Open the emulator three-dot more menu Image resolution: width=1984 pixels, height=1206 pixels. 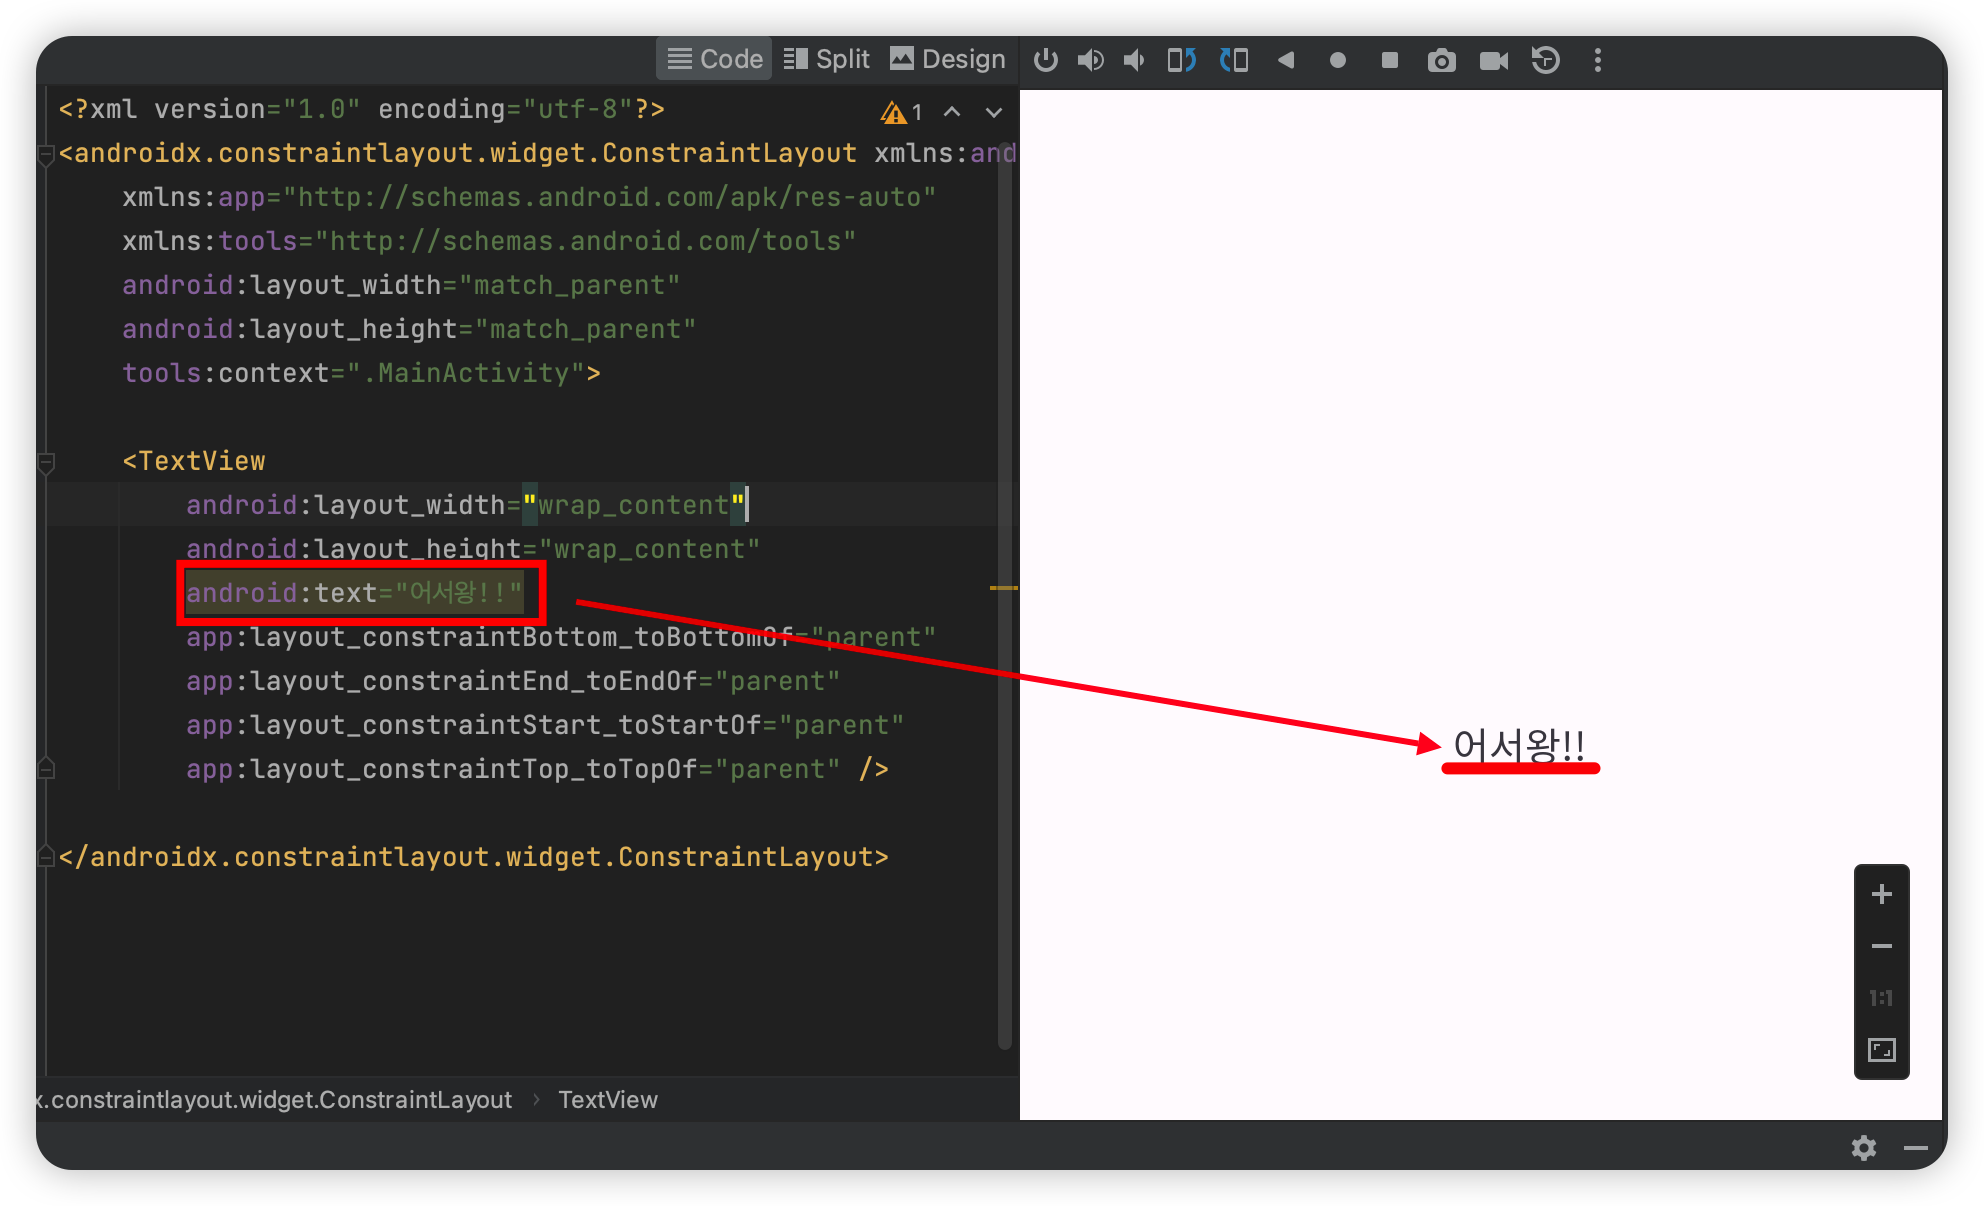1598,60
